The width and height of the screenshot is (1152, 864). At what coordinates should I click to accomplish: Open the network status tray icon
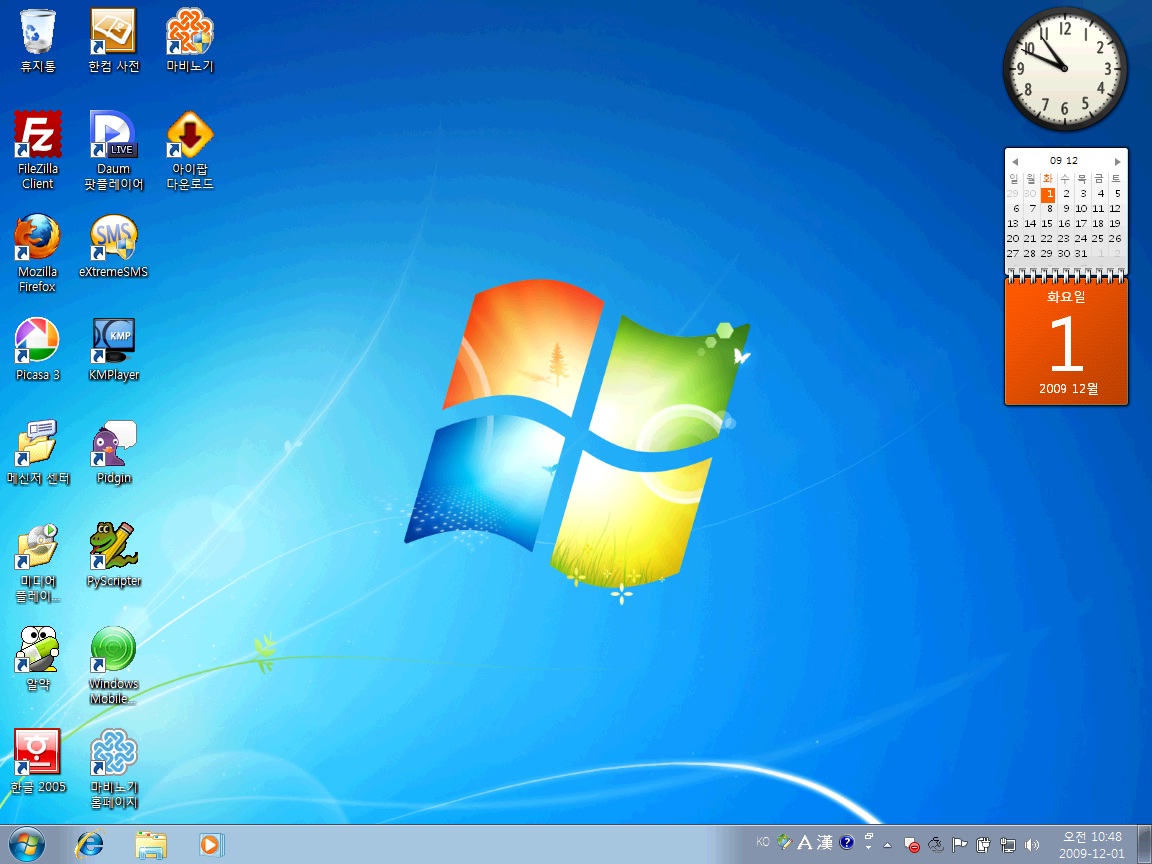click(1007, 845)
